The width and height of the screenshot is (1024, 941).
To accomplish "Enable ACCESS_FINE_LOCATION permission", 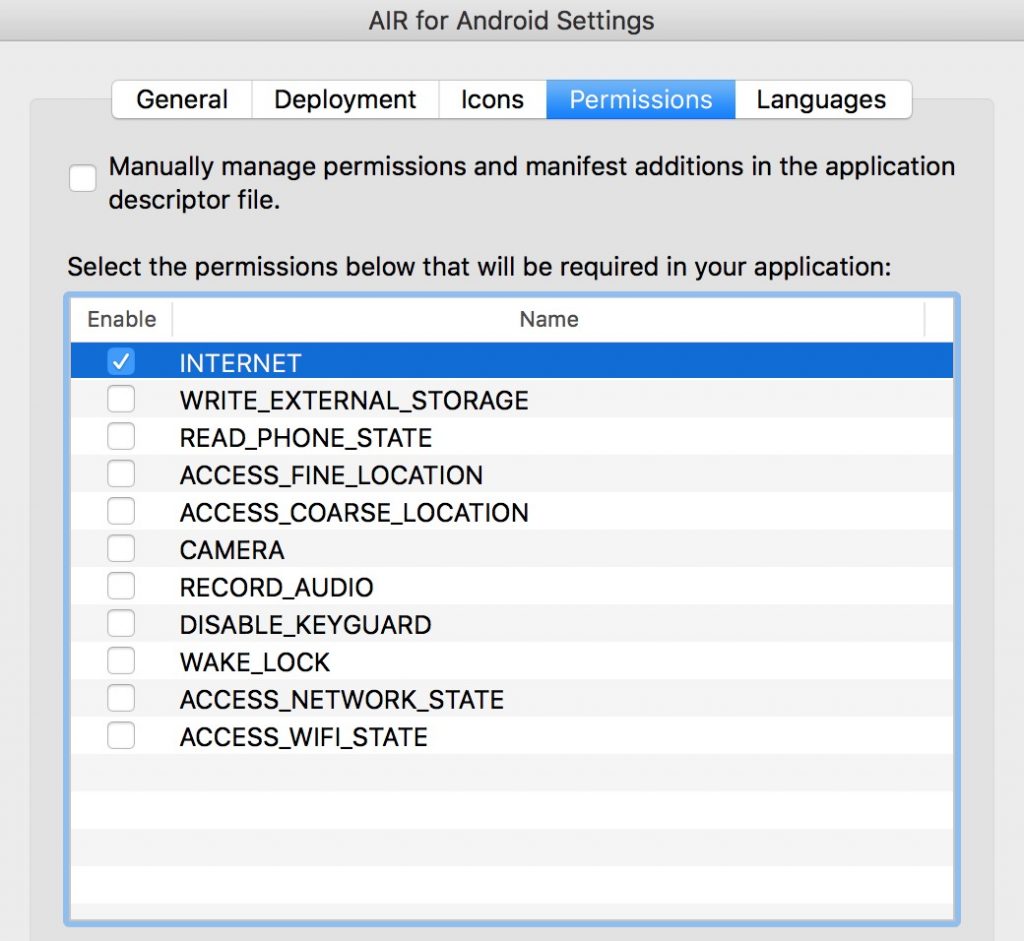I will pos(121,473).
